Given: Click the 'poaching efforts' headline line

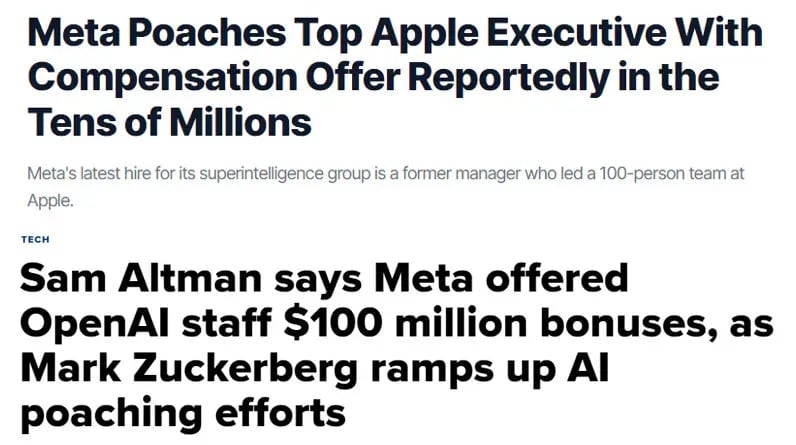Looking at the screenshot, I should pos(183,414).
